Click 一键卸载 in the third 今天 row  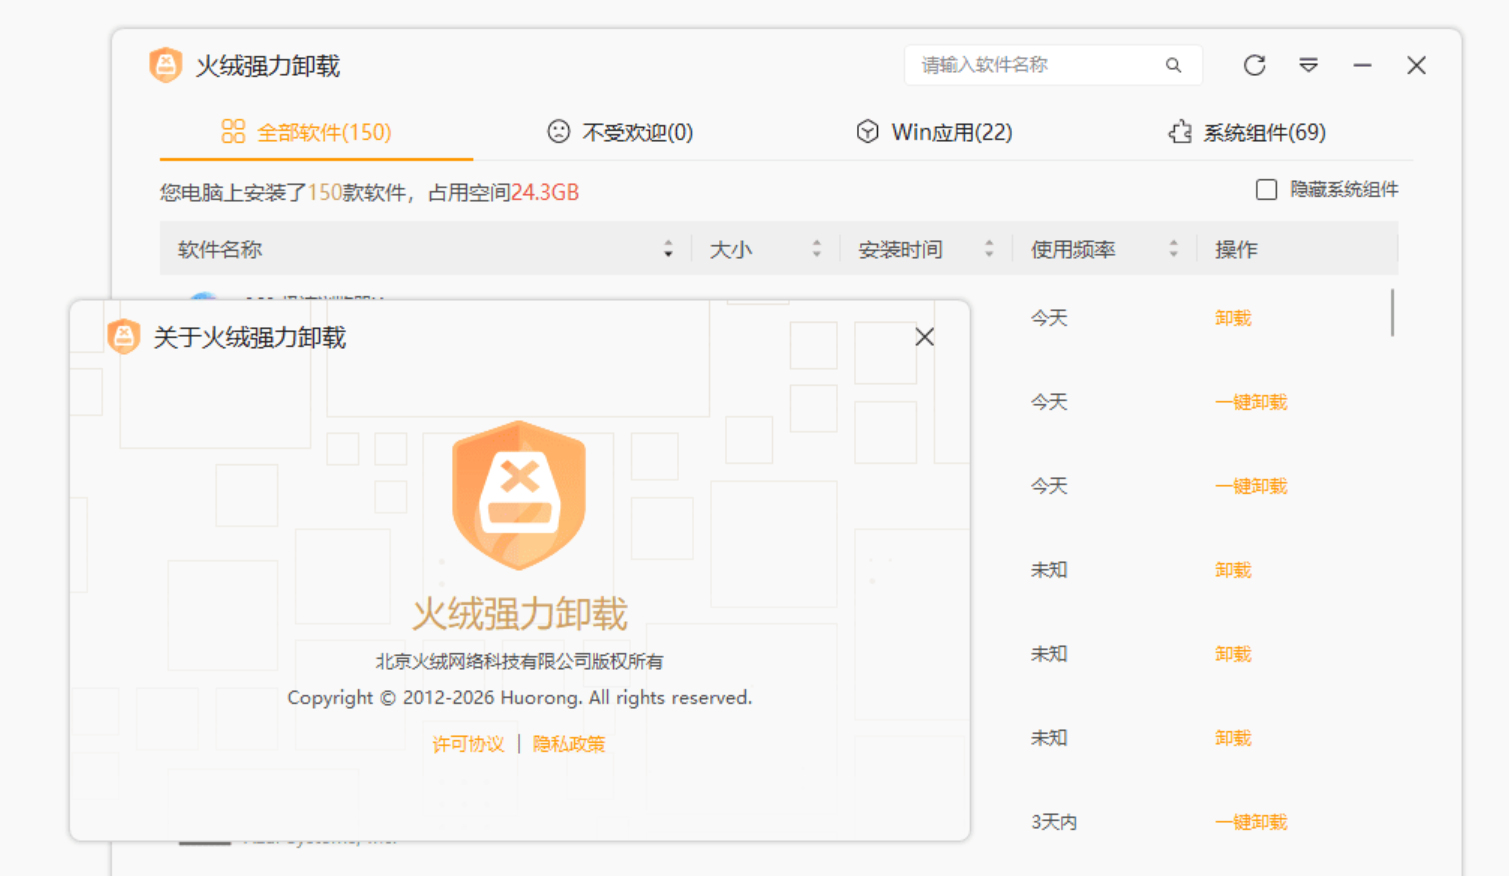tap(1251, 486)
